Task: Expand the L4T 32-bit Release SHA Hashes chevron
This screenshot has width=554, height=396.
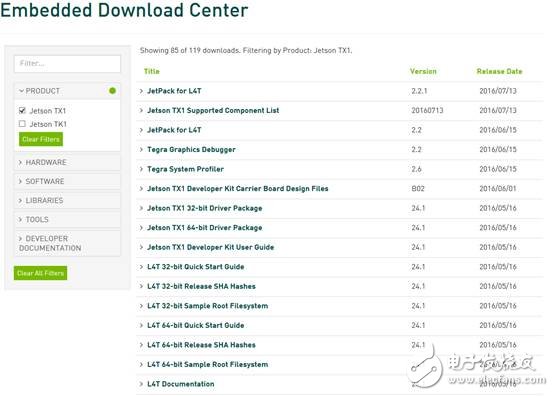Action: tap(141, 286)
